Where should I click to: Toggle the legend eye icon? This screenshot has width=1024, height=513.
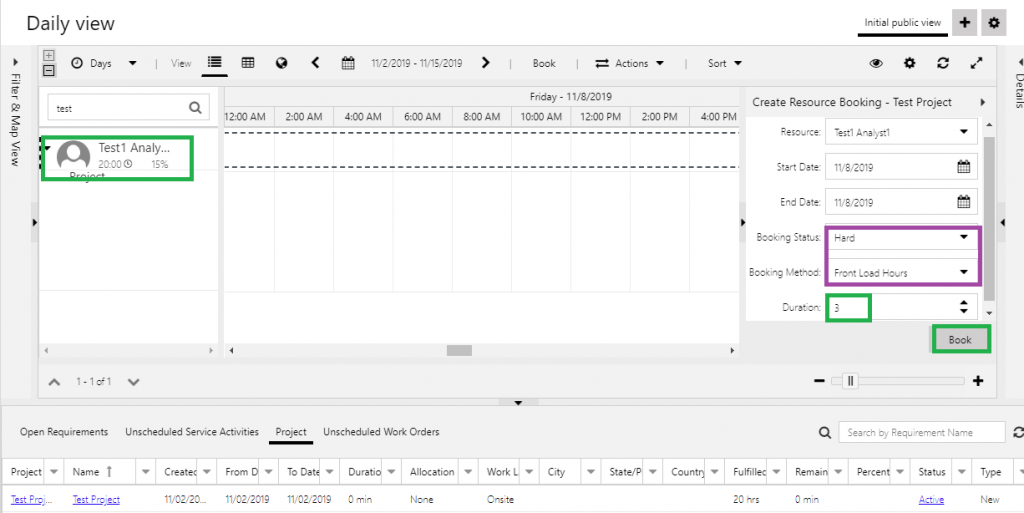tap(876, 63)
